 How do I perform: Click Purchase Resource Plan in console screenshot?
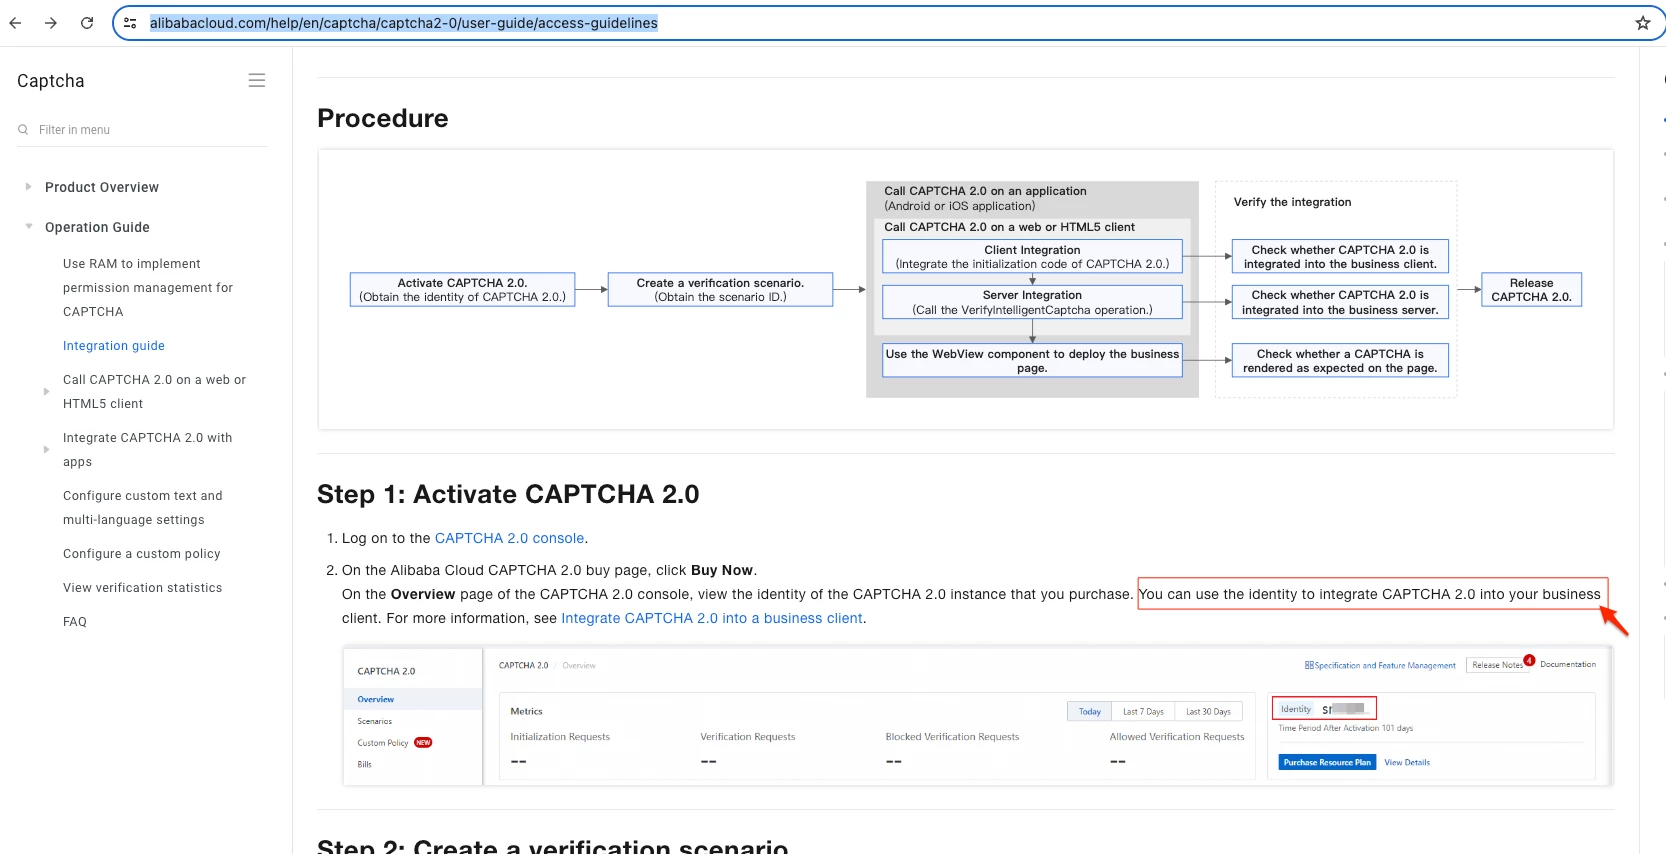(x=1327, y=762)
